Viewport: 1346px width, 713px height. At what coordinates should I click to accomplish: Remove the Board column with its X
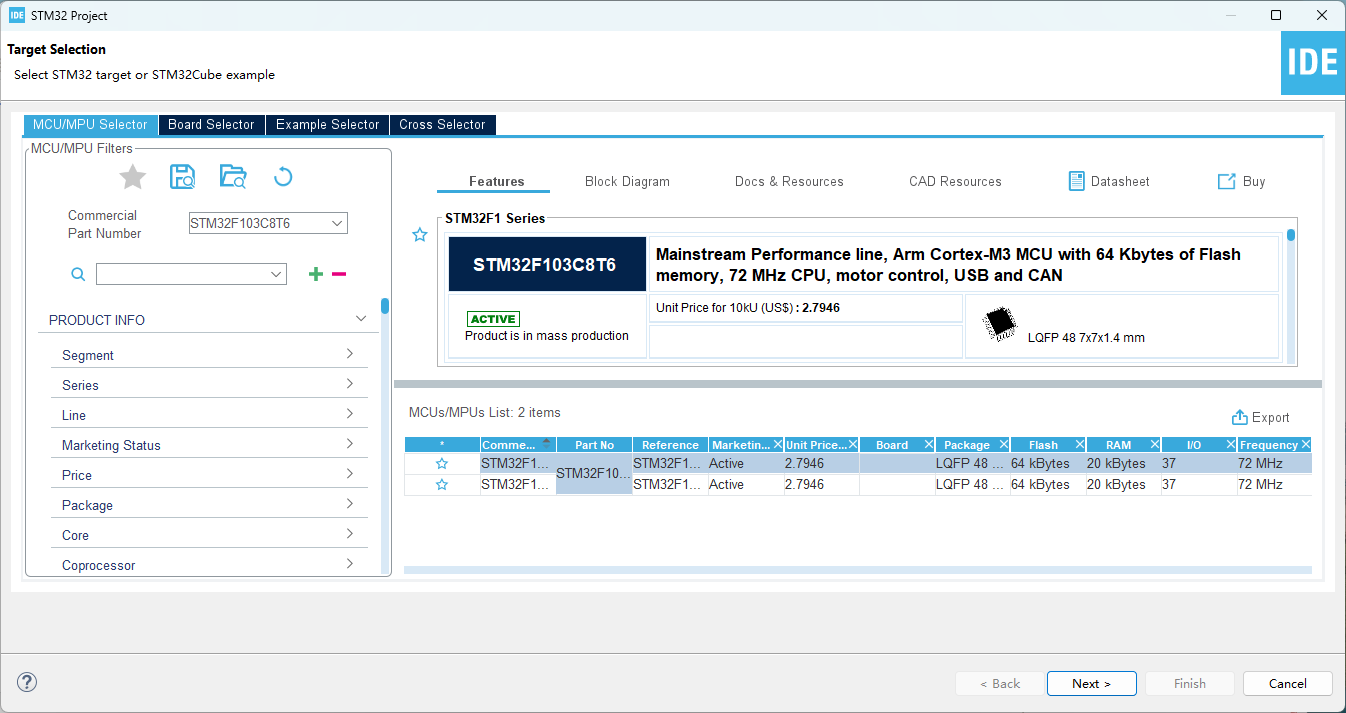pyautogui.click(x=928, y=445)
